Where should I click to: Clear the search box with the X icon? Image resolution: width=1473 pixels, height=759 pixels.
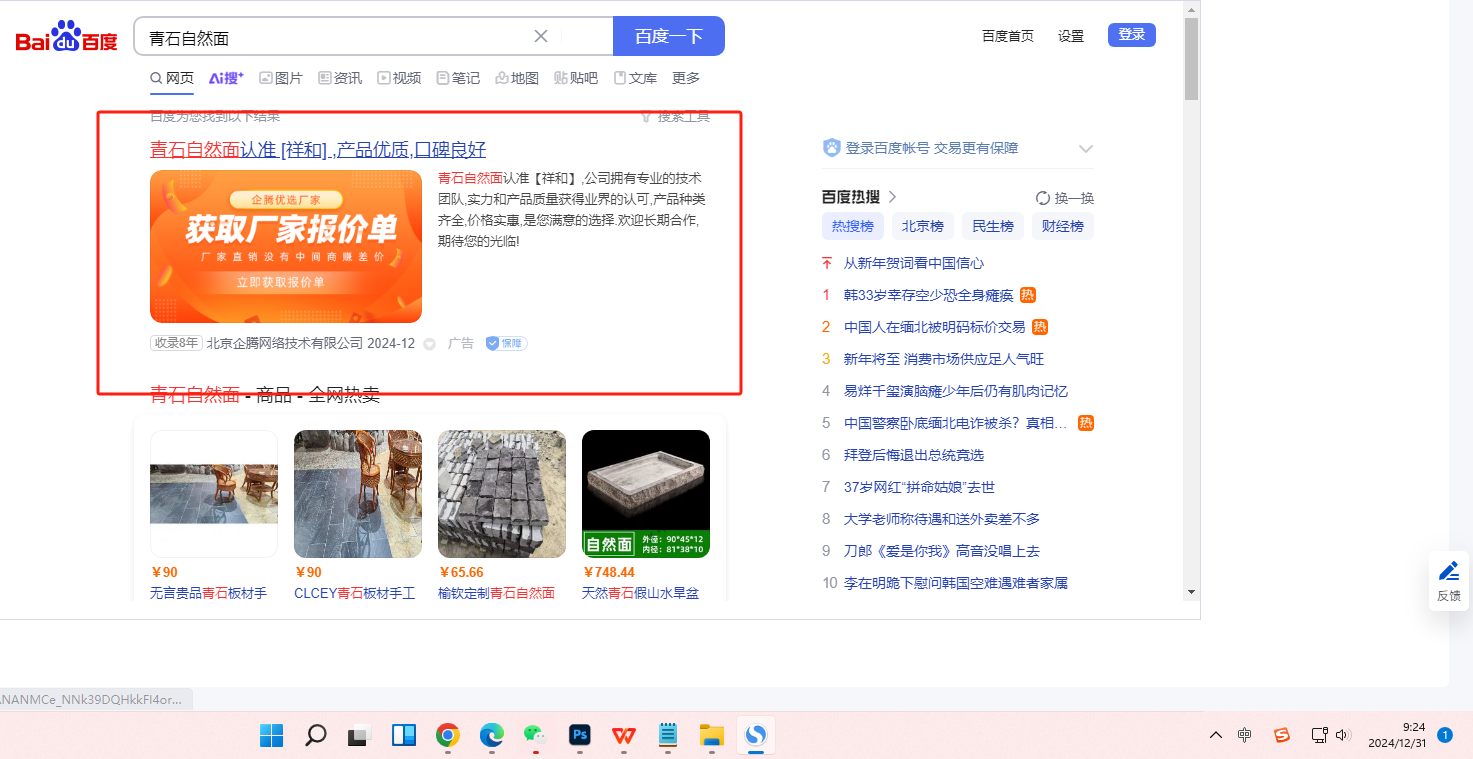pos(541,36)
